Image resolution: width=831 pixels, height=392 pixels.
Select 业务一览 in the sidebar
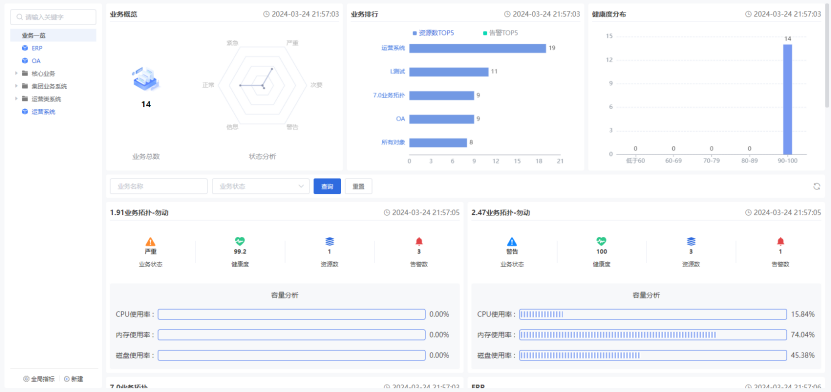tap(53, 35)
